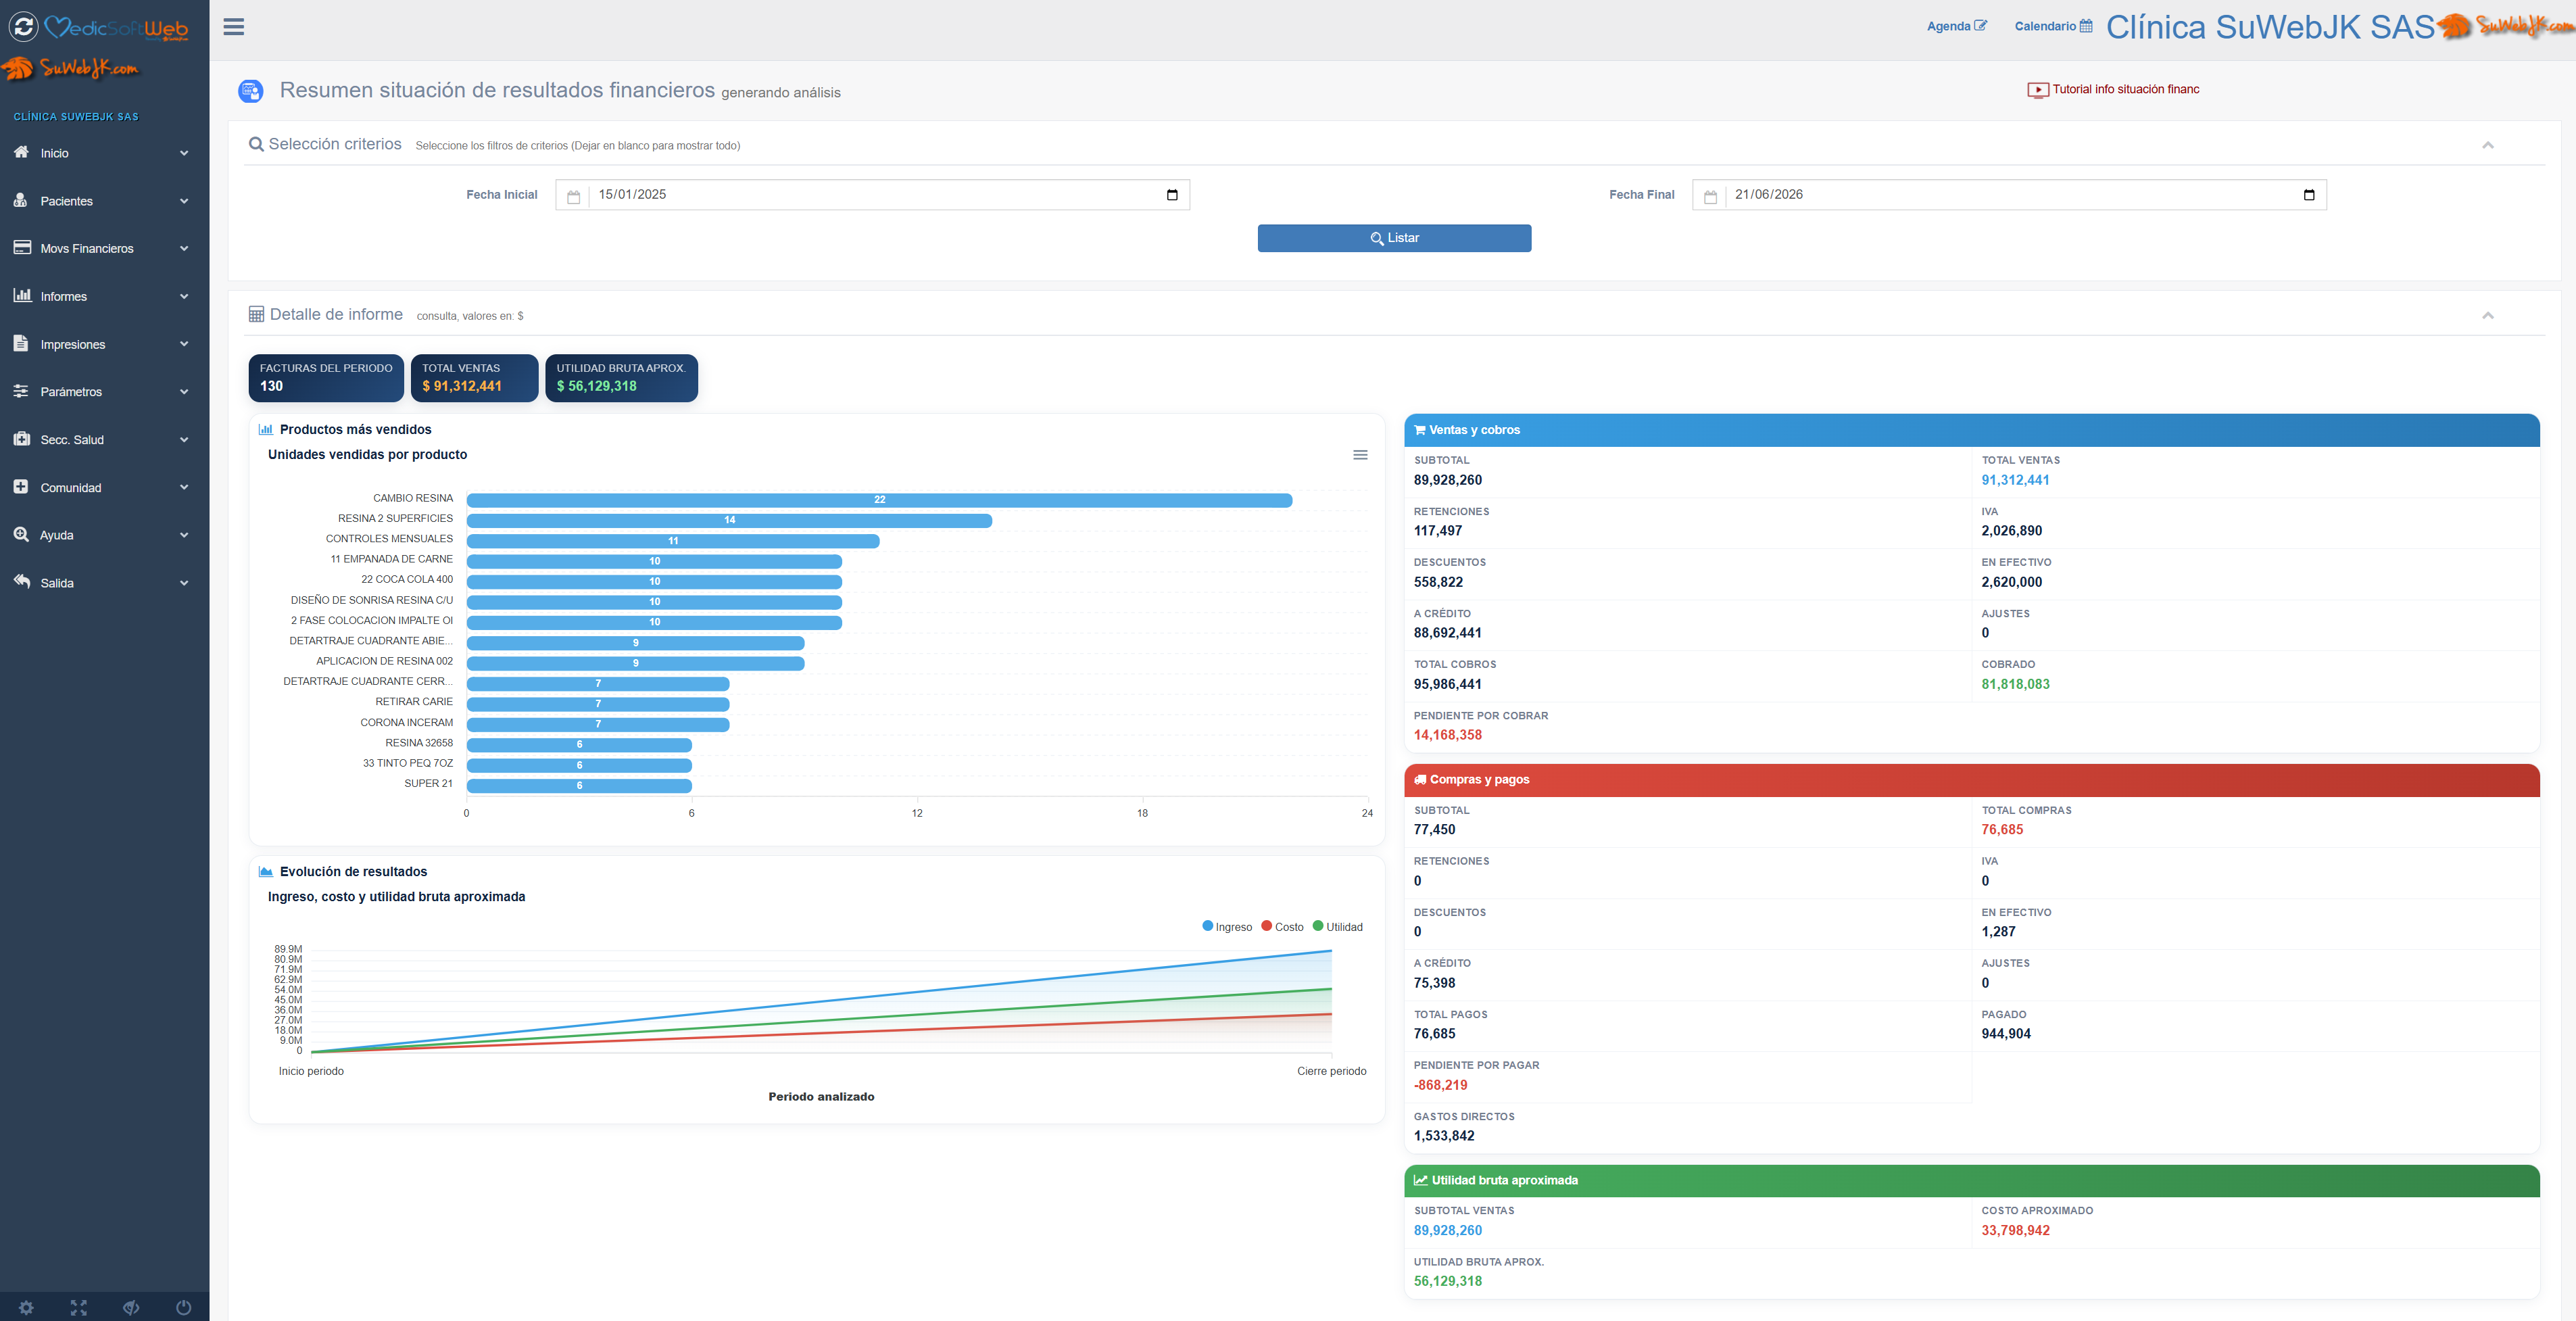This screenshot has width=2576, height=1321.
Task: Expand the Movs Financieros sidebar menu
Action: click(101, 248)
